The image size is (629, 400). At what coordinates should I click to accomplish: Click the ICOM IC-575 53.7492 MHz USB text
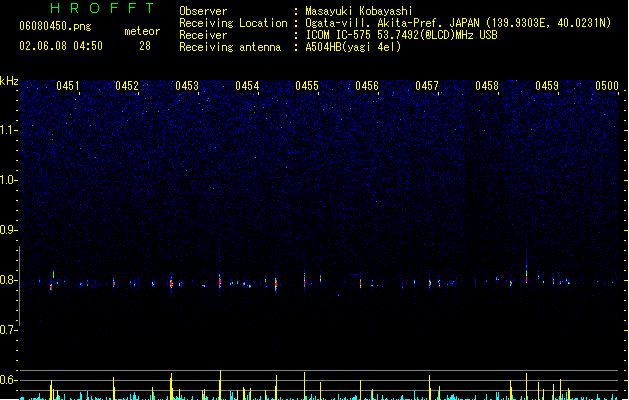(x=402, y=35)
